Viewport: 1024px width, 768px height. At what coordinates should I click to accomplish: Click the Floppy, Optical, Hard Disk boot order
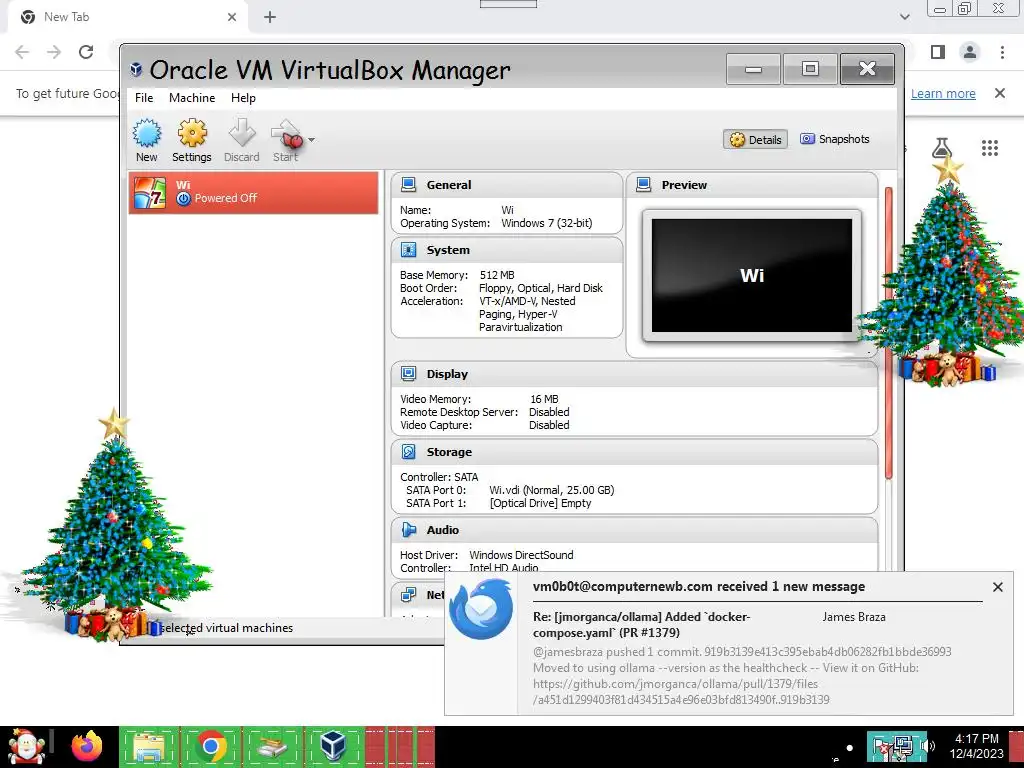(541, 288)
